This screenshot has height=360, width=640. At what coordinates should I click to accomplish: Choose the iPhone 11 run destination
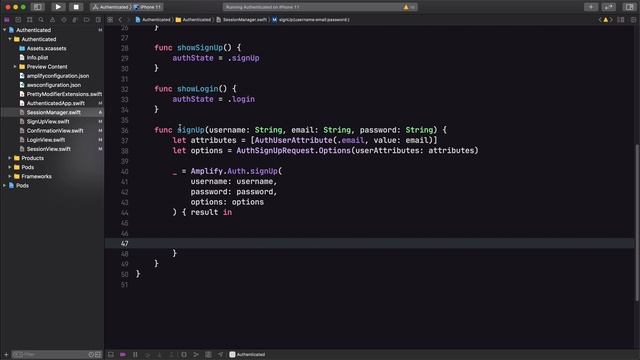coord(147,7)
